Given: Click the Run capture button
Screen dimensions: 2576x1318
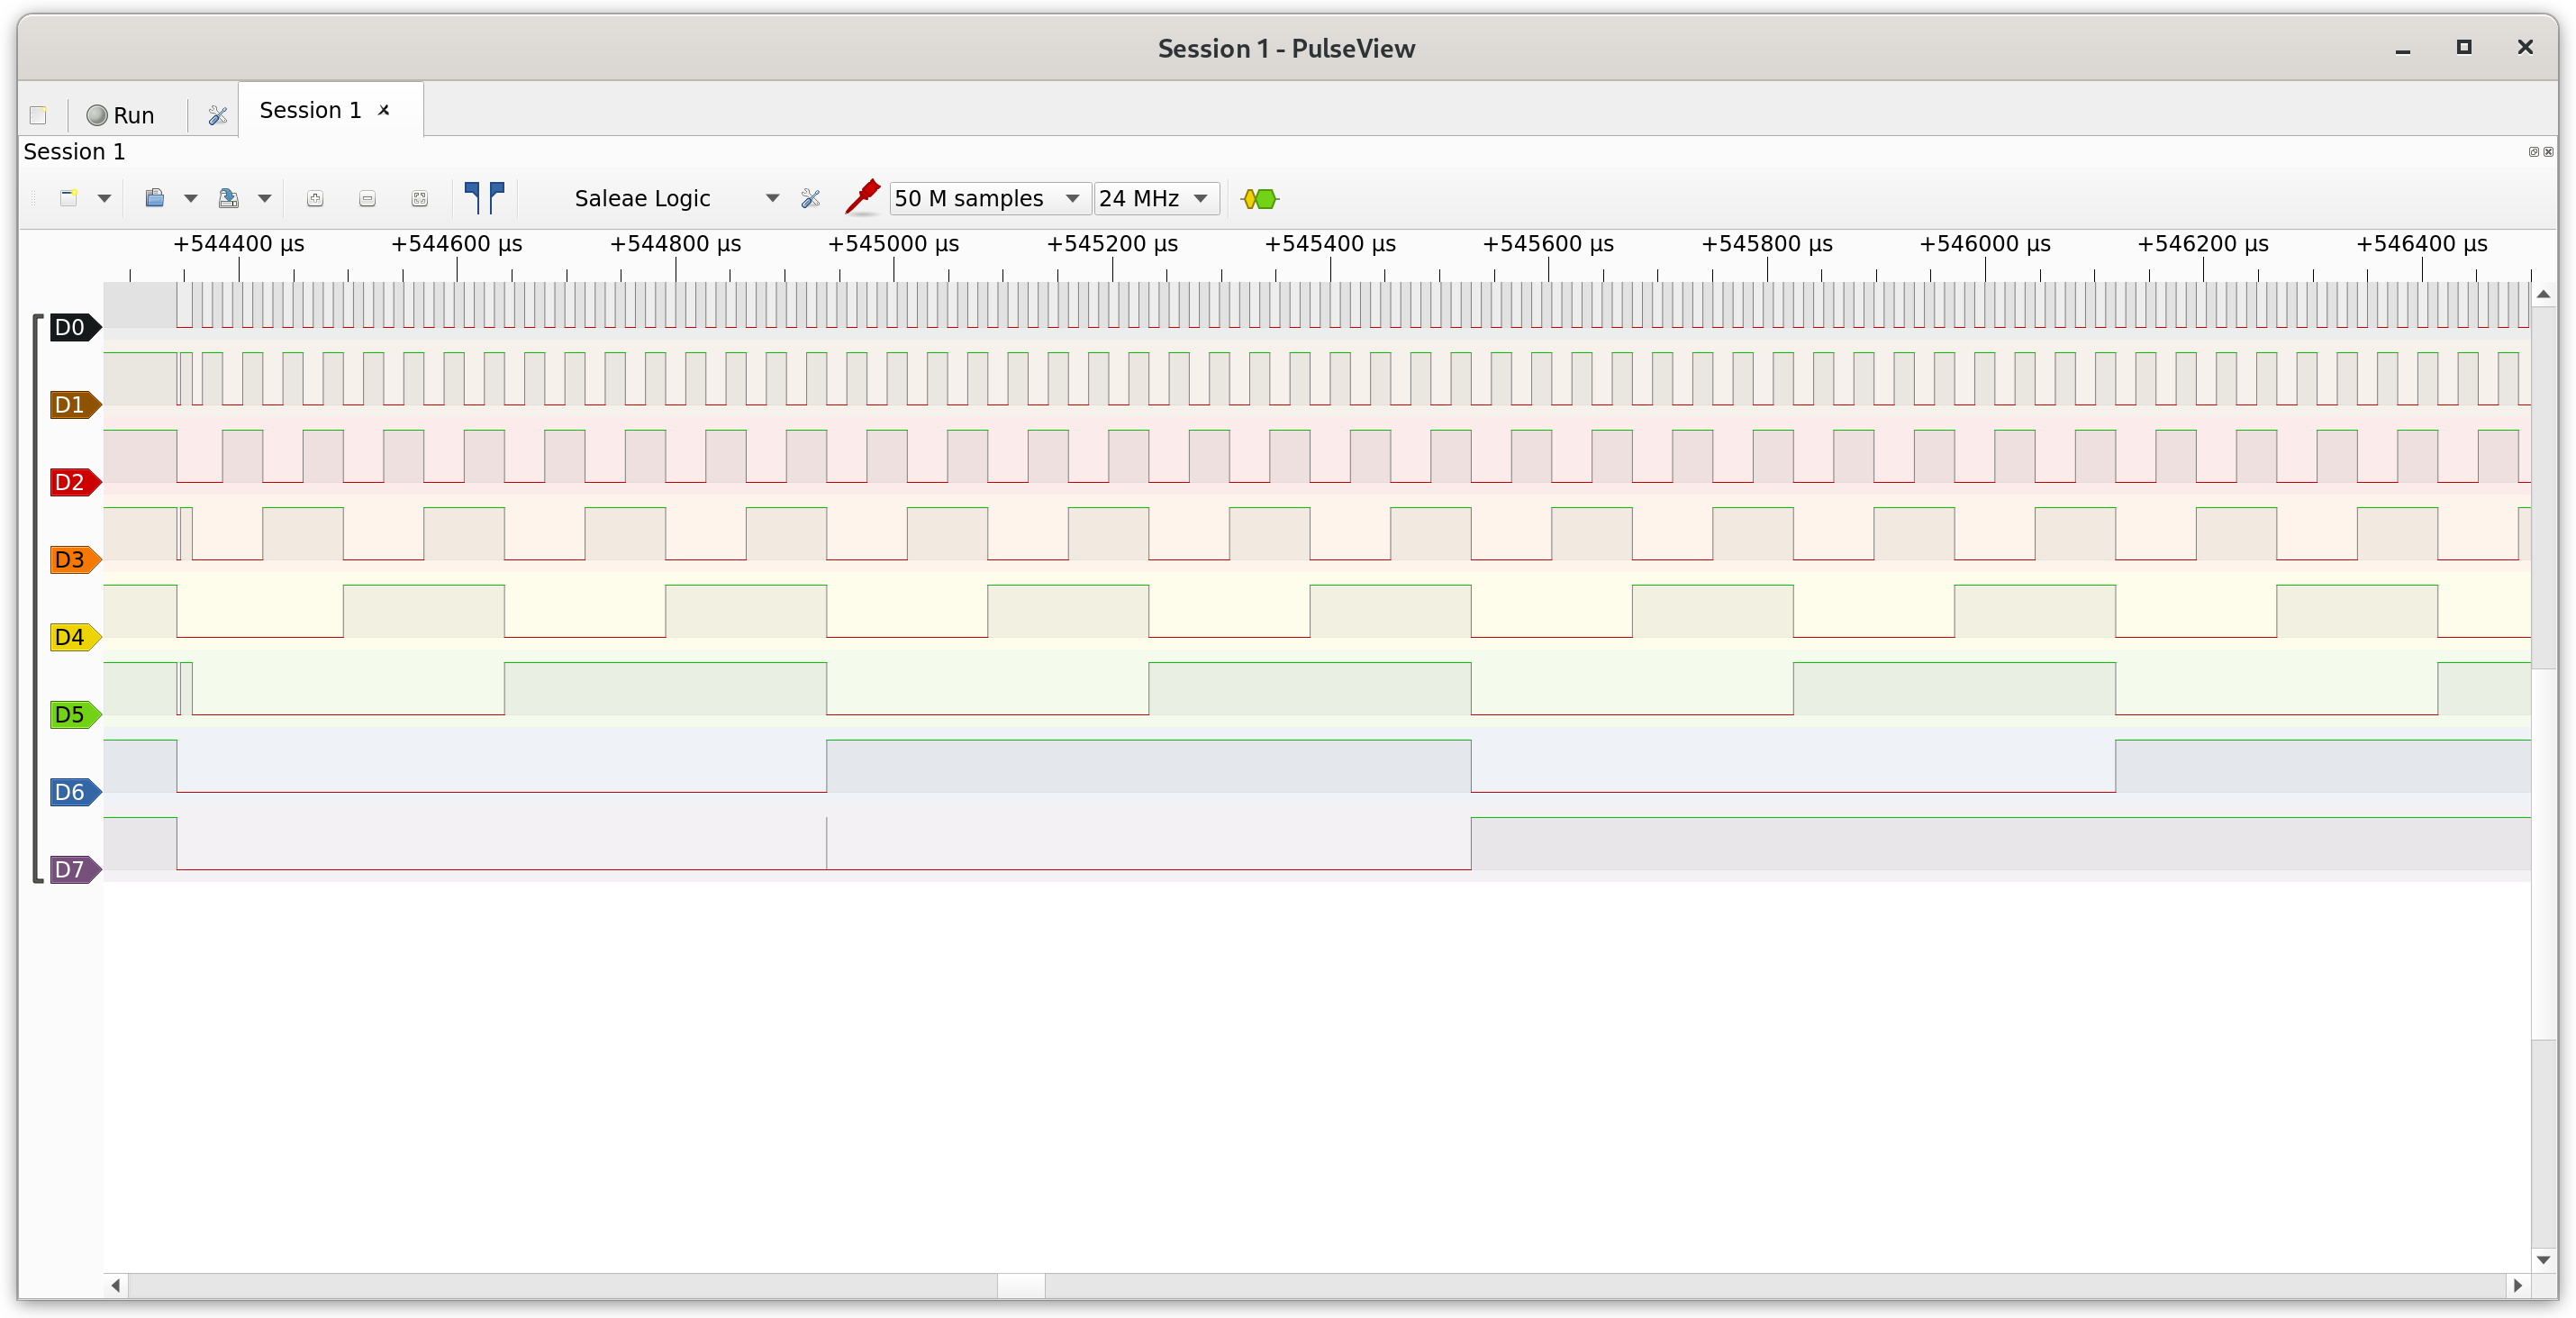Looking at the screenshot, I should (120, 115).
